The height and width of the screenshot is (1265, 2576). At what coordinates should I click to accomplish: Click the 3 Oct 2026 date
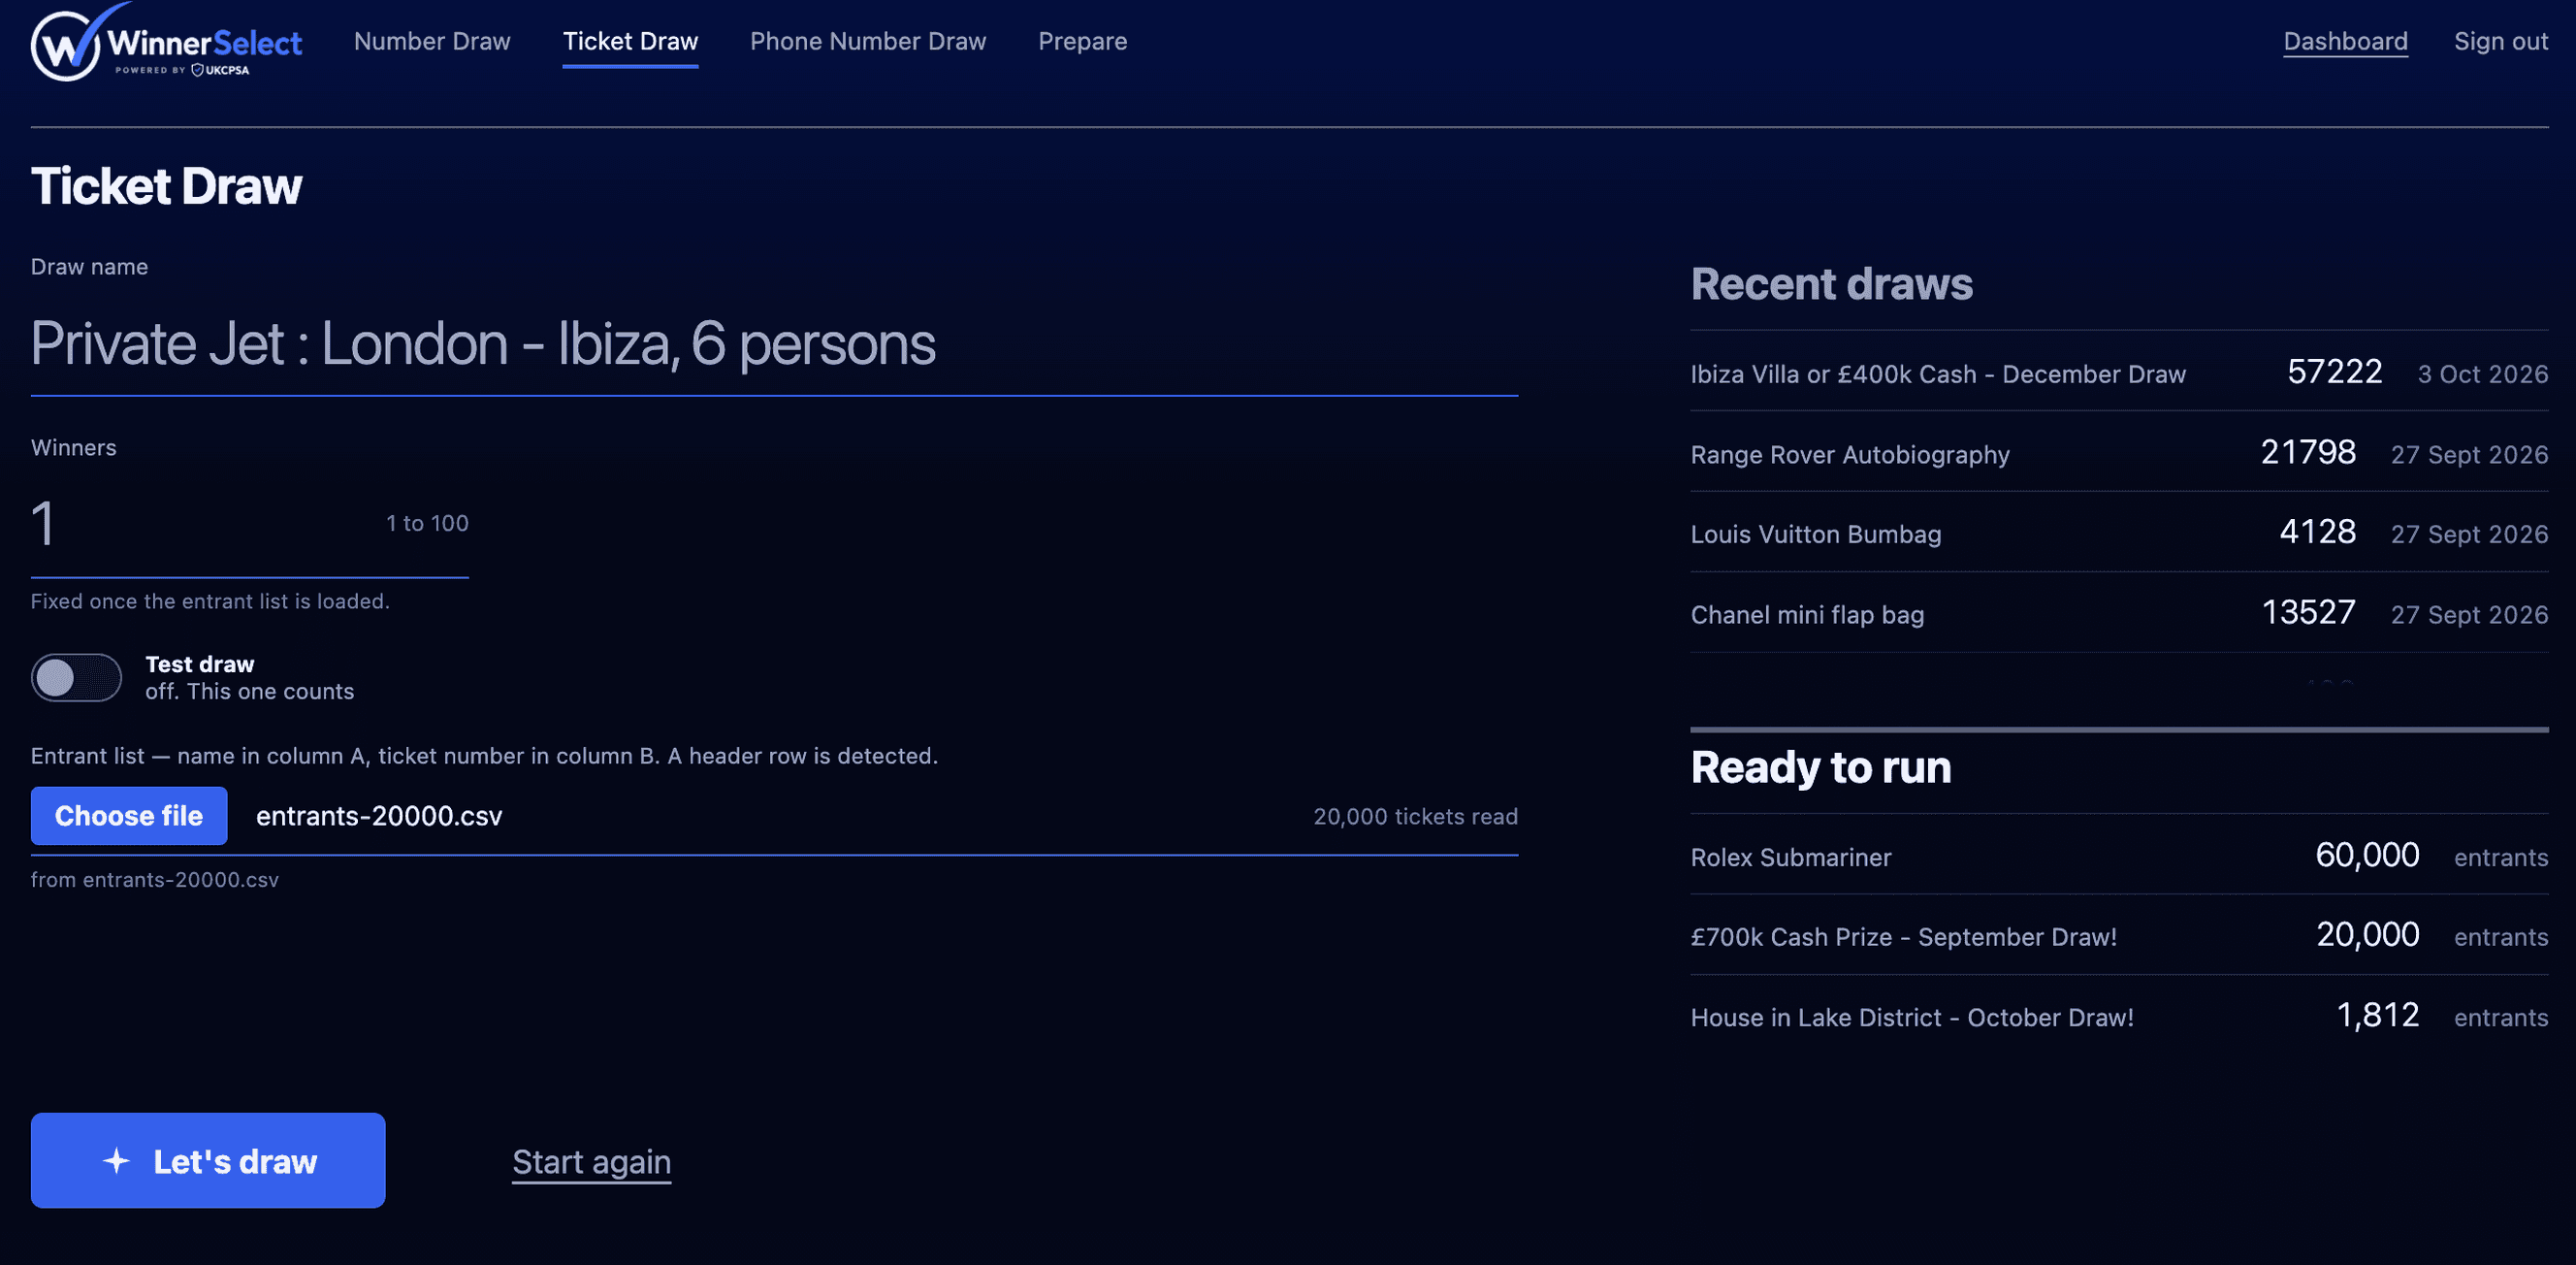point(2482,374)
